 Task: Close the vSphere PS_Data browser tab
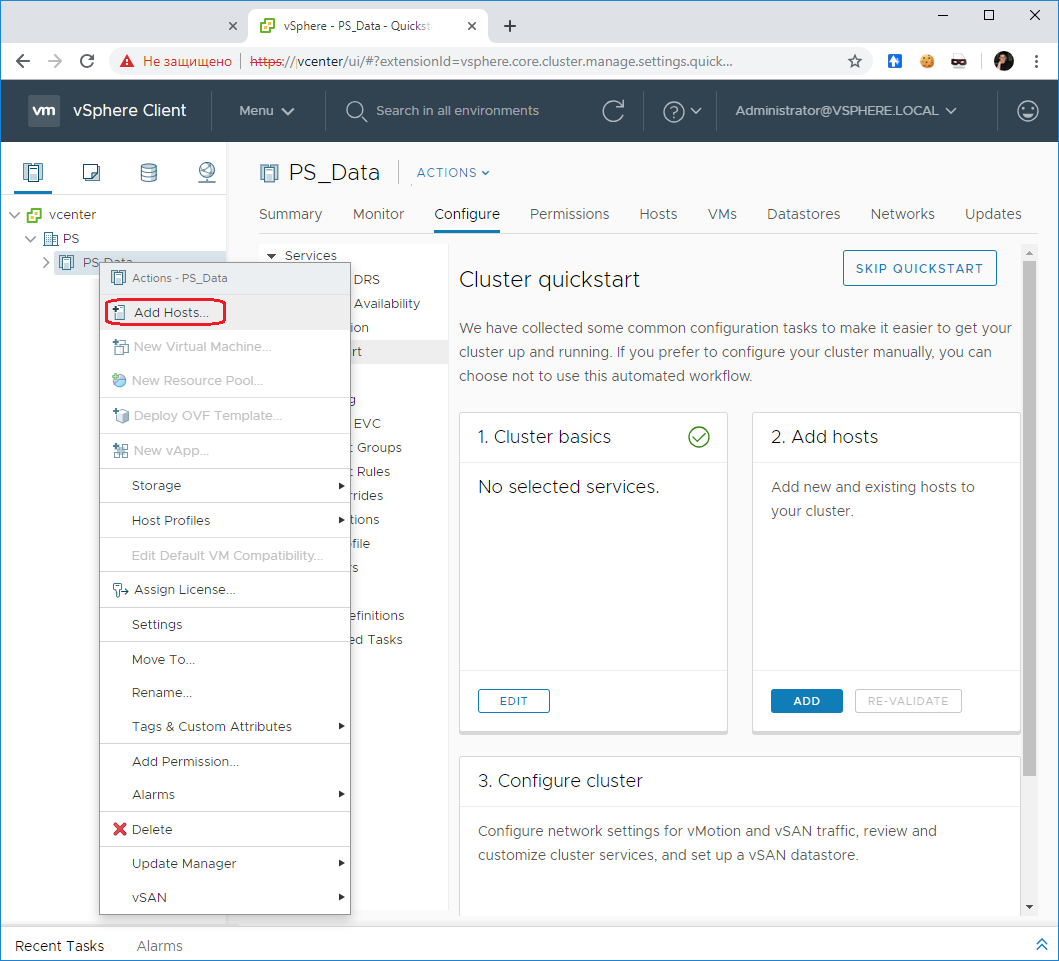point(472,26)
